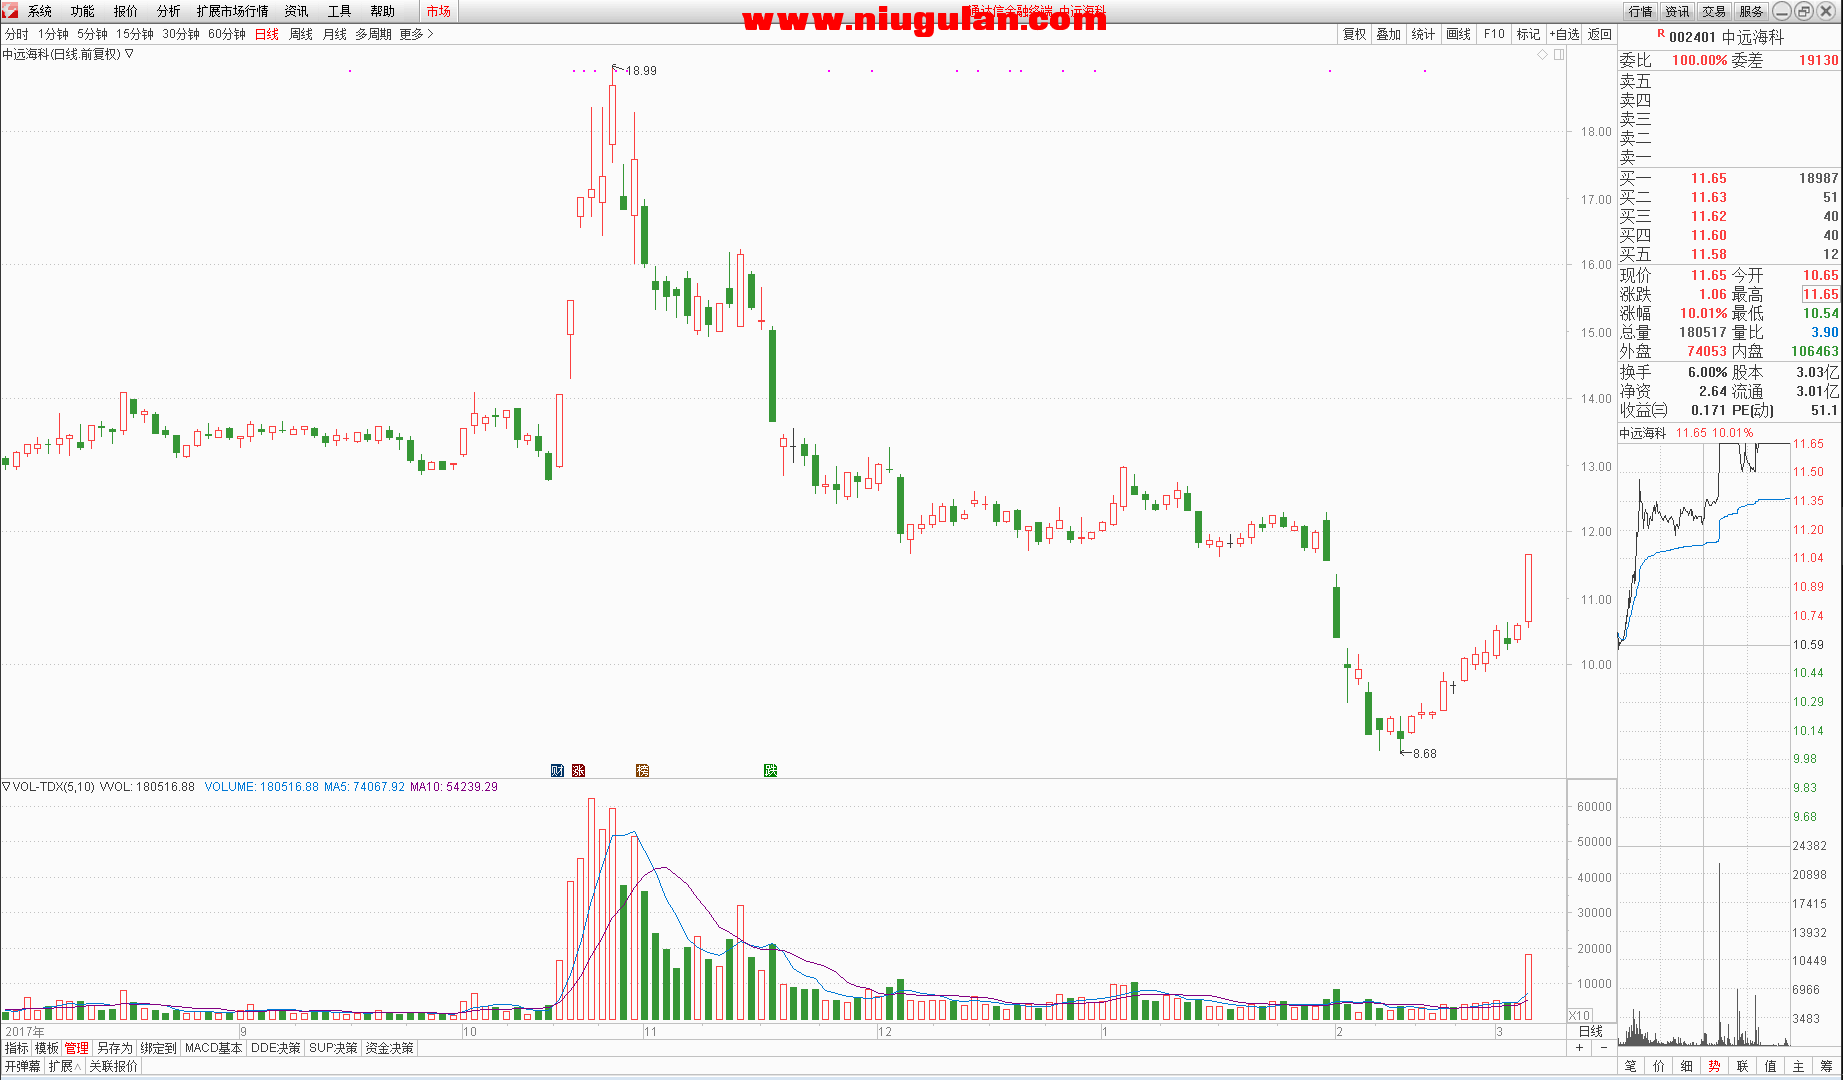Select the 15分钟 period
The height and width of the screenshot is (1080, 1843).
(x=135, y=34)
